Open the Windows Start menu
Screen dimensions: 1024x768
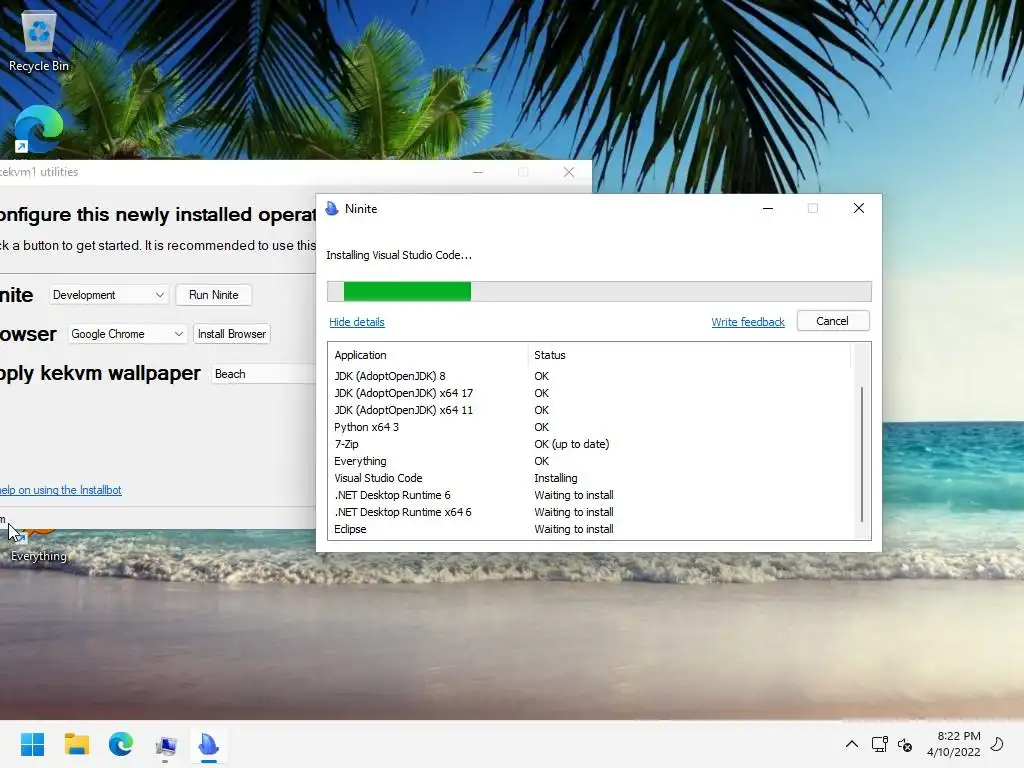click(33, 744)
